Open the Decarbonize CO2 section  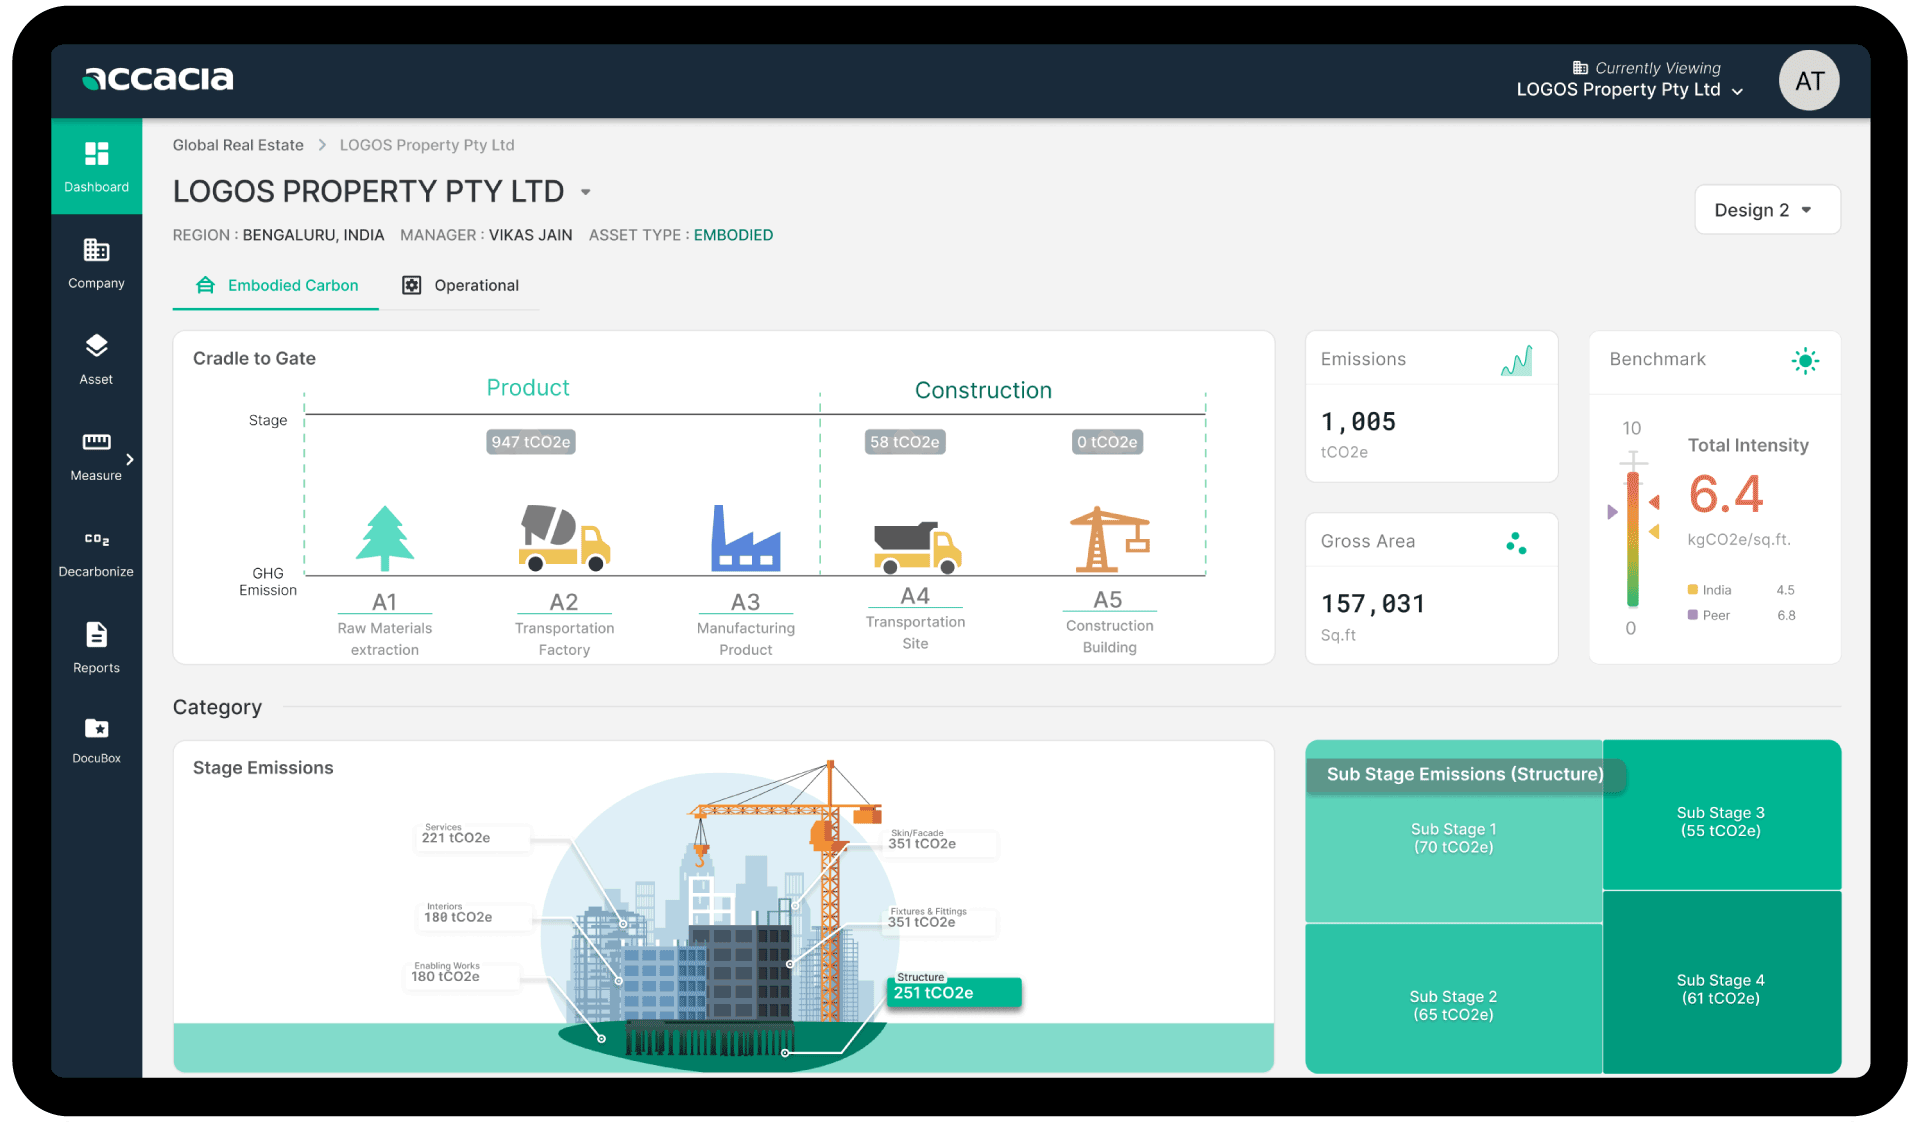pos(96,553)
